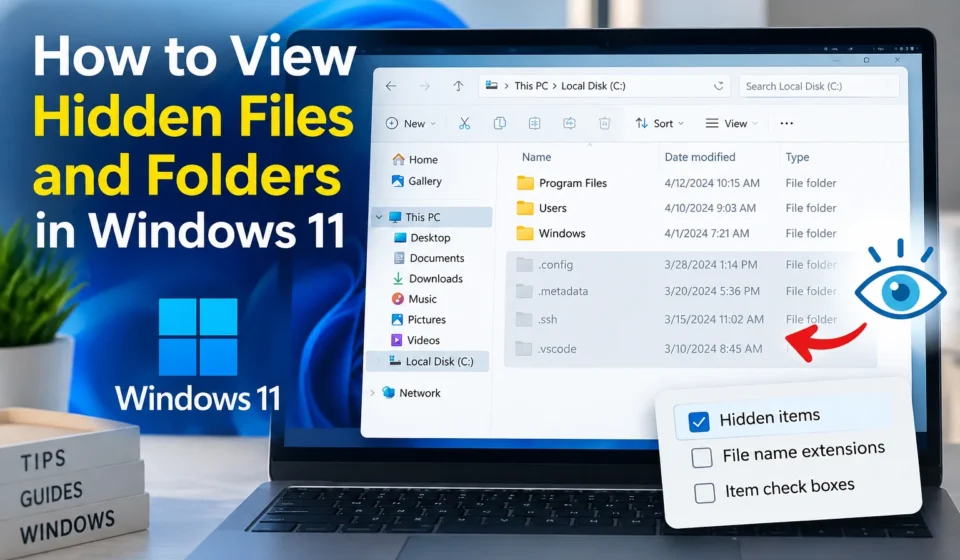Click the date 3/15/2024 11:02 AM
960x560 pixels.
coord(714,319)
